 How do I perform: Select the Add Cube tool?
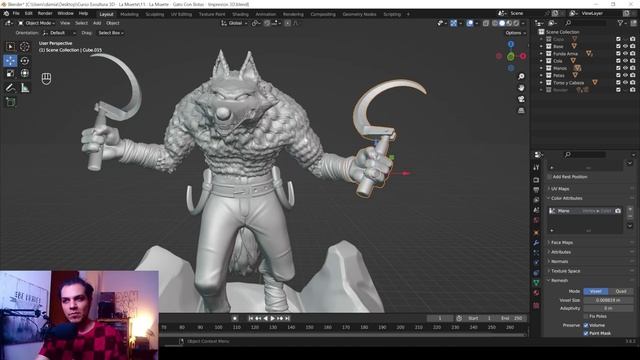coord(11,102)
